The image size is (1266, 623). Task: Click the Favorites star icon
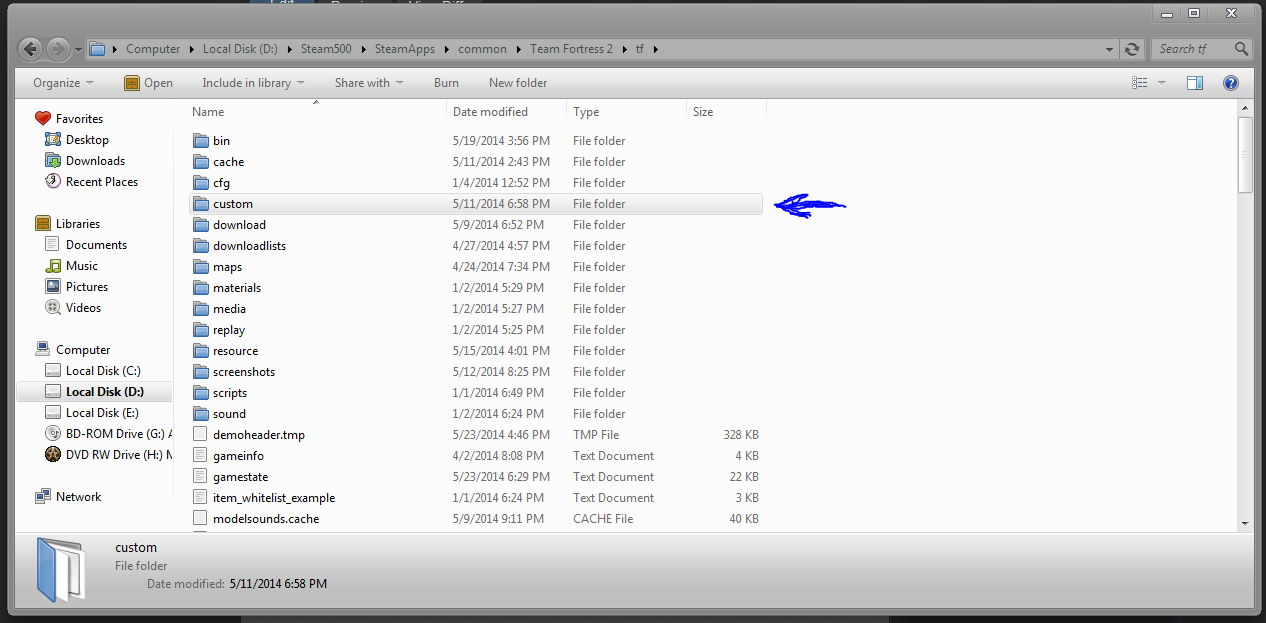pyautogui.click(x=43, y=118)
